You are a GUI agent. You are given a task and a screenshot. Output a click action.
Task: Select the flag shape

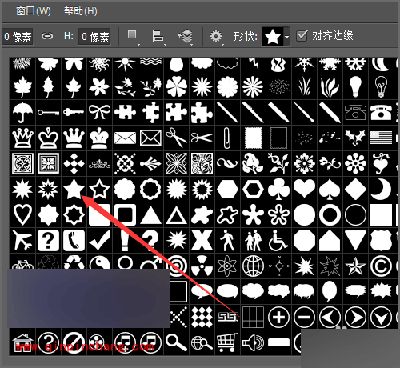(381, 137)
